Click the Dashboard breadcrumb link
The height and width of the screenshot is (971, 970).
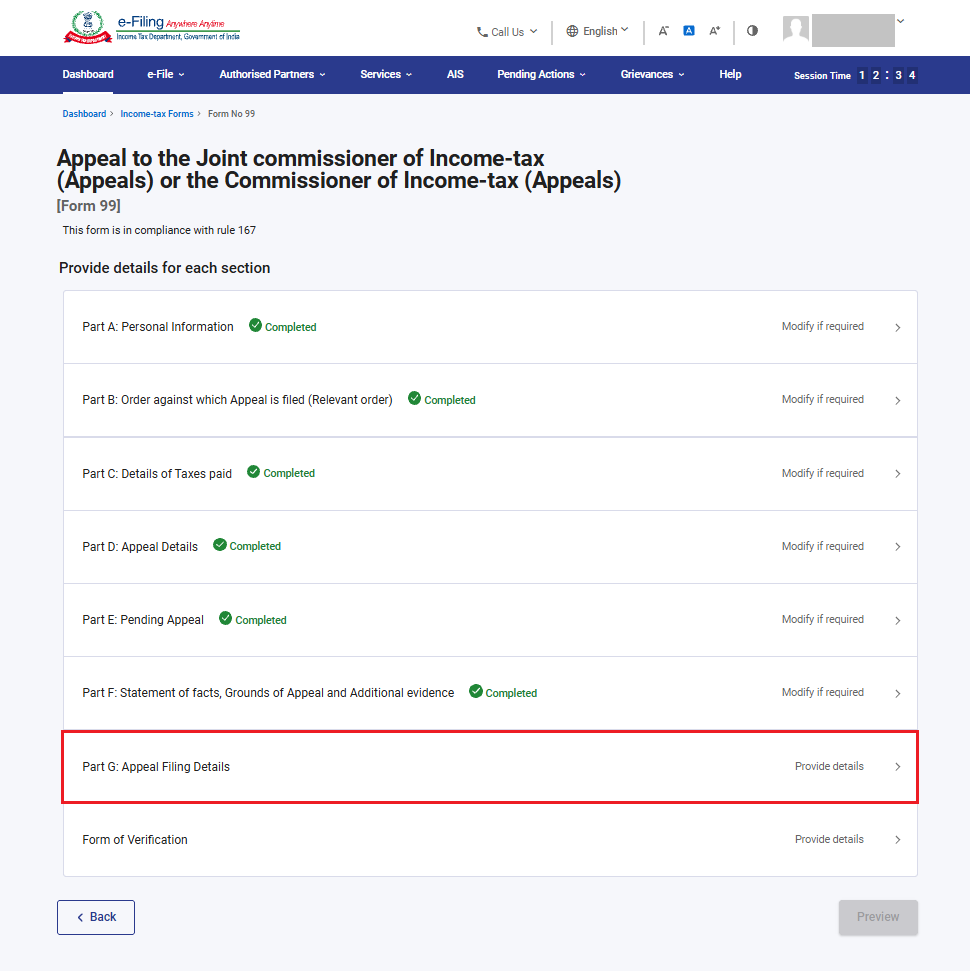coord(84,114)
